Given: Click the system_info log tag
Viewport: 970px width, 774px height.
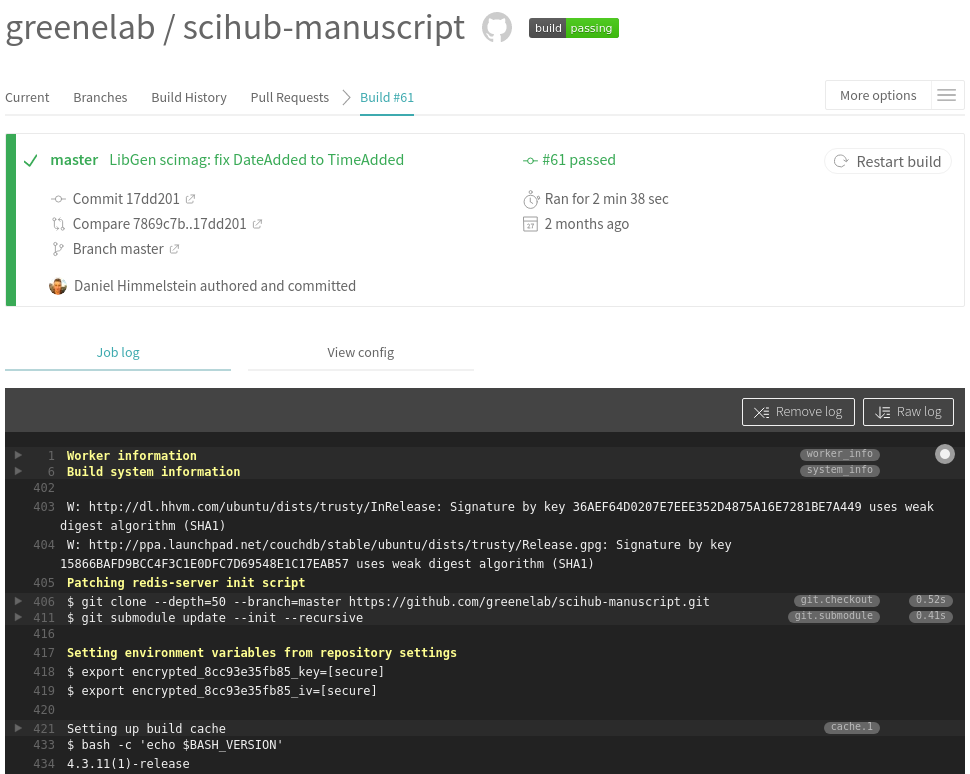Looking at the screenshot, I should click(839, 470).
